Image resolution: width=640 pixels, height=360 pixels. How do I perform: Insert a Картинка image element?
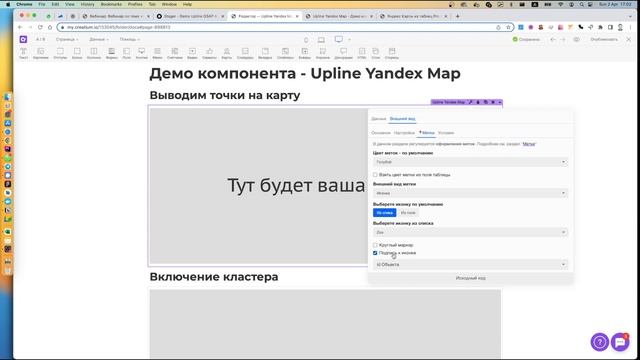[x=40, y=53]
